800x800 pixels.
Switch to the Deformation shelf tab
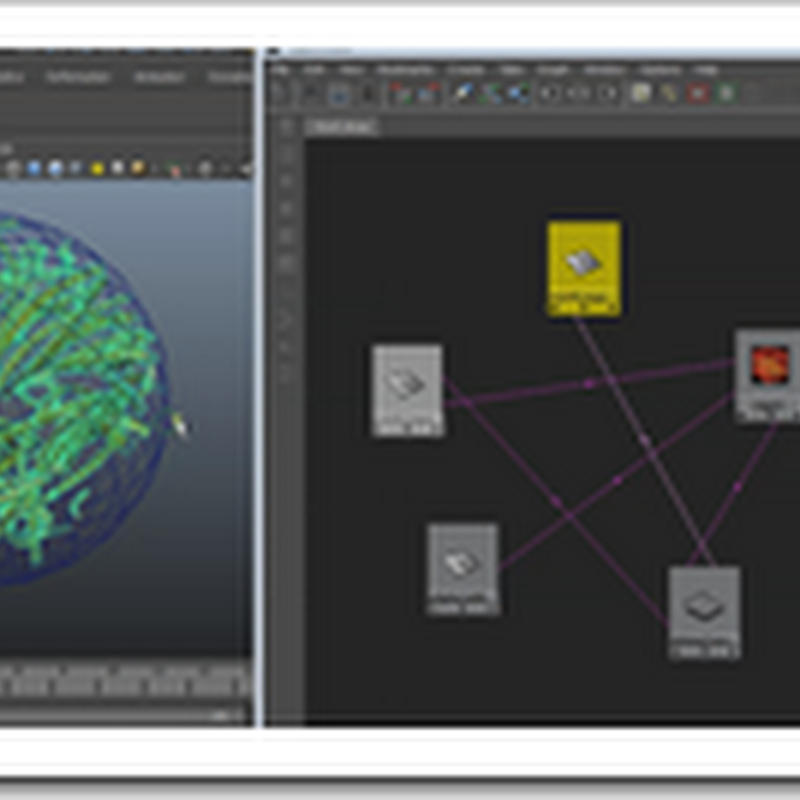[78, 77]
